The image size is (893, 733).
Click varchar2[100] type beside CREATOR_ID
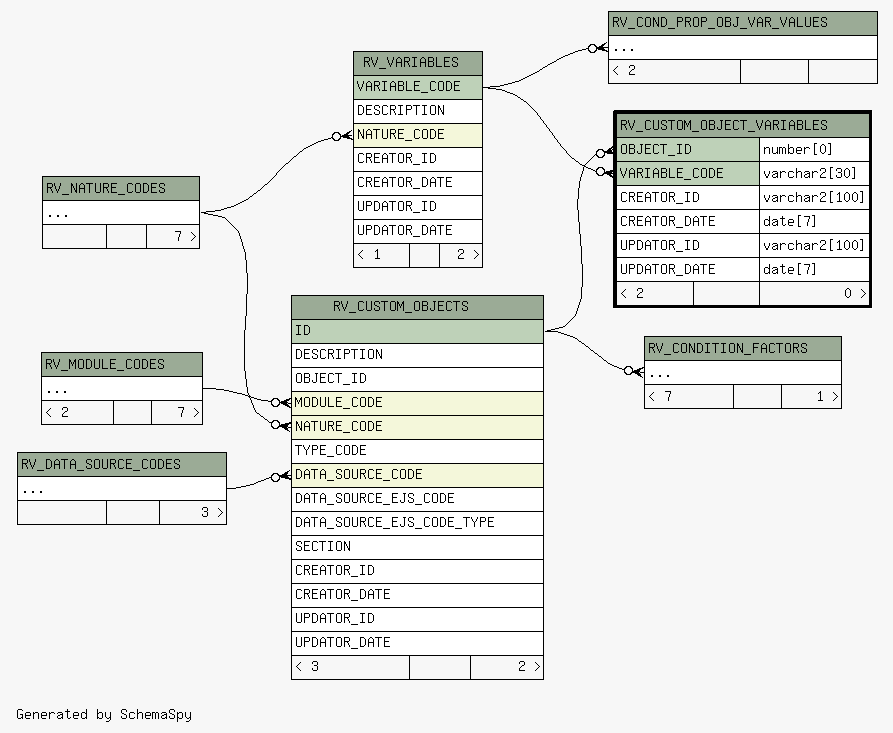point(814,198)
